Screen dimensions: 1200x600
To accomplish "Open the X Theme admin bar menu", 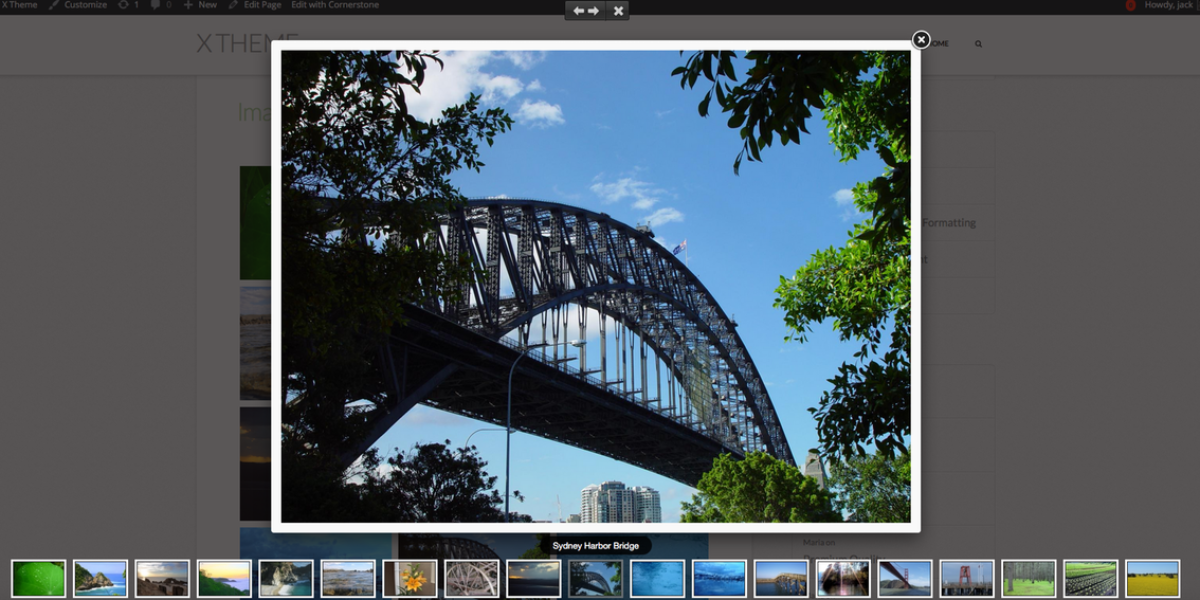I will (19, 5).
